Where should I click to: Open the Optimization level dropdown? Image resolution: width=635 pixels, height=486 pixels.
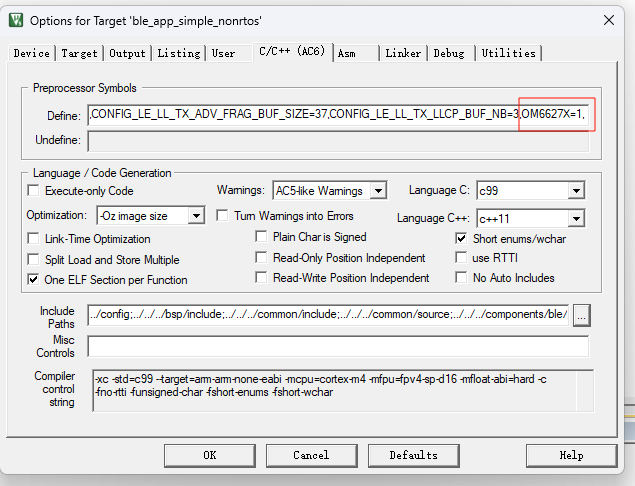click(x=196, y=216)
